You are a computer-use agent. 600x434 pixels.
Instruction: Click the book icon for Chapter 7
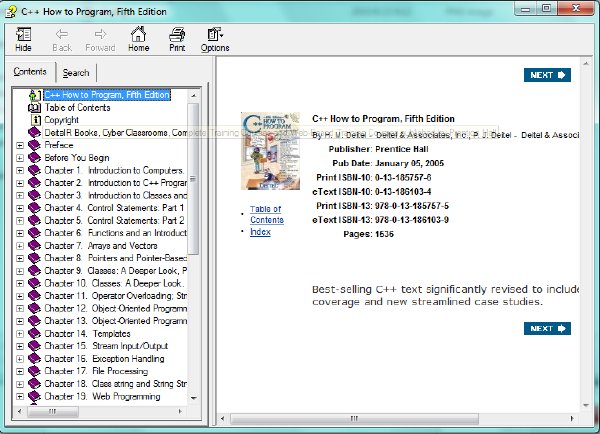[x=34, y=245]
